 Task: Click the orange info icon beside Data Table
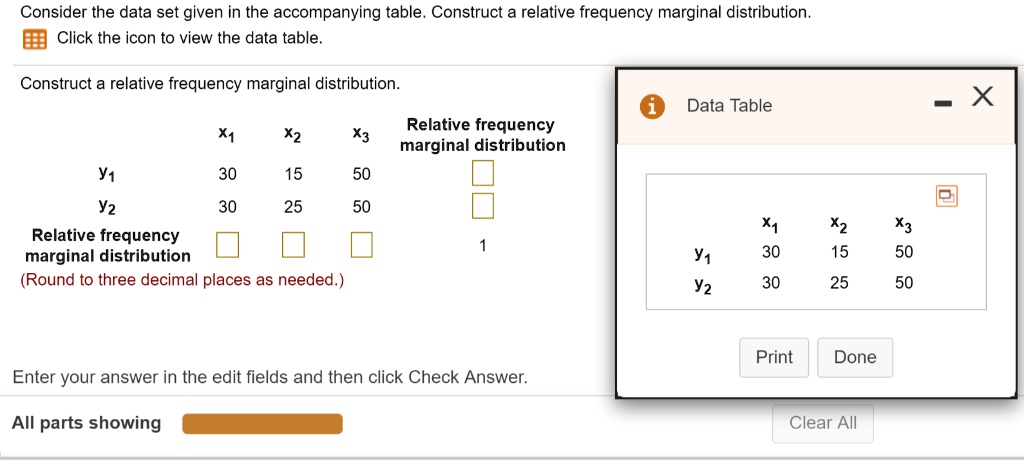click(652, 106)
